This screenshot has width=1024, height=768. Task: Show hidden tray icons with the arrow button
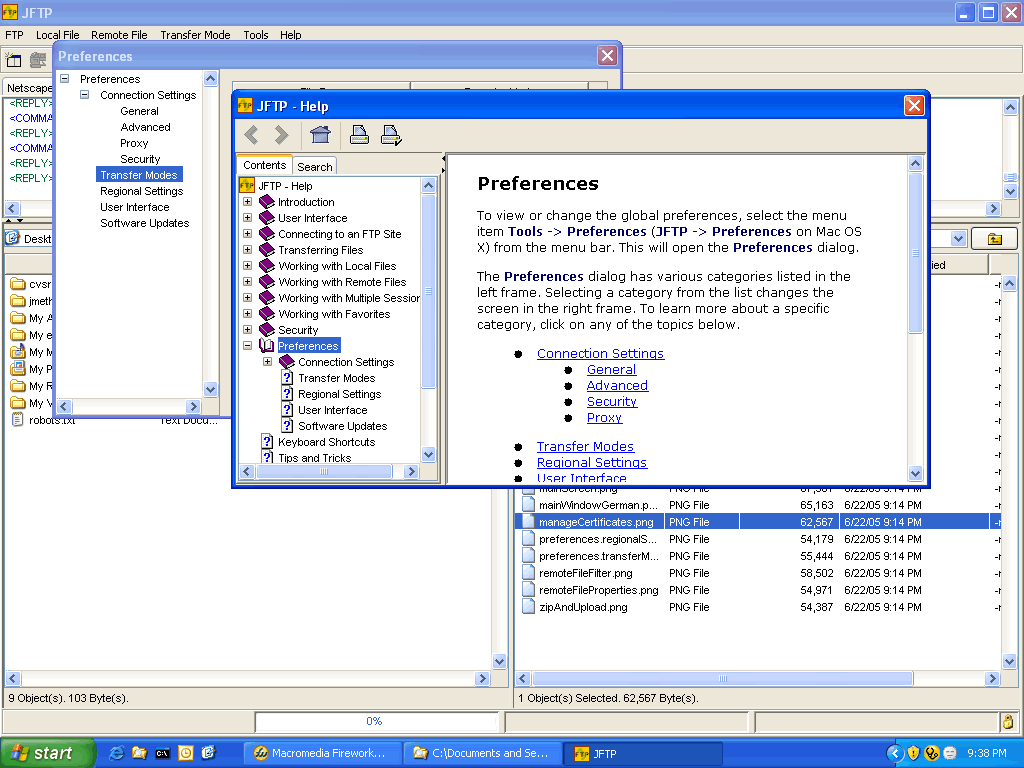(x=895, y=753)
